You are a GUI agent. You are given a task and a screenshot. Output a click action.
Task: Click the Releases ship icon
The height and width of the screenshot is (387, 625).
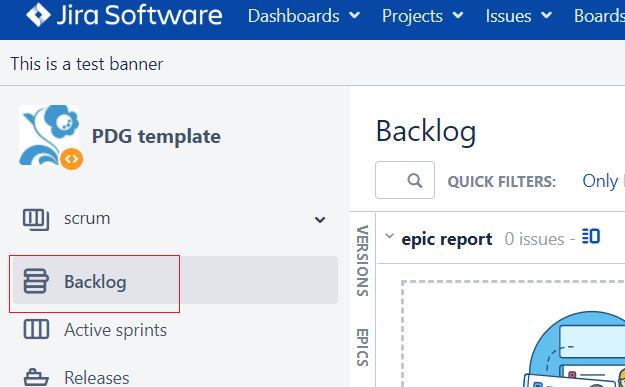pos(36,377)
